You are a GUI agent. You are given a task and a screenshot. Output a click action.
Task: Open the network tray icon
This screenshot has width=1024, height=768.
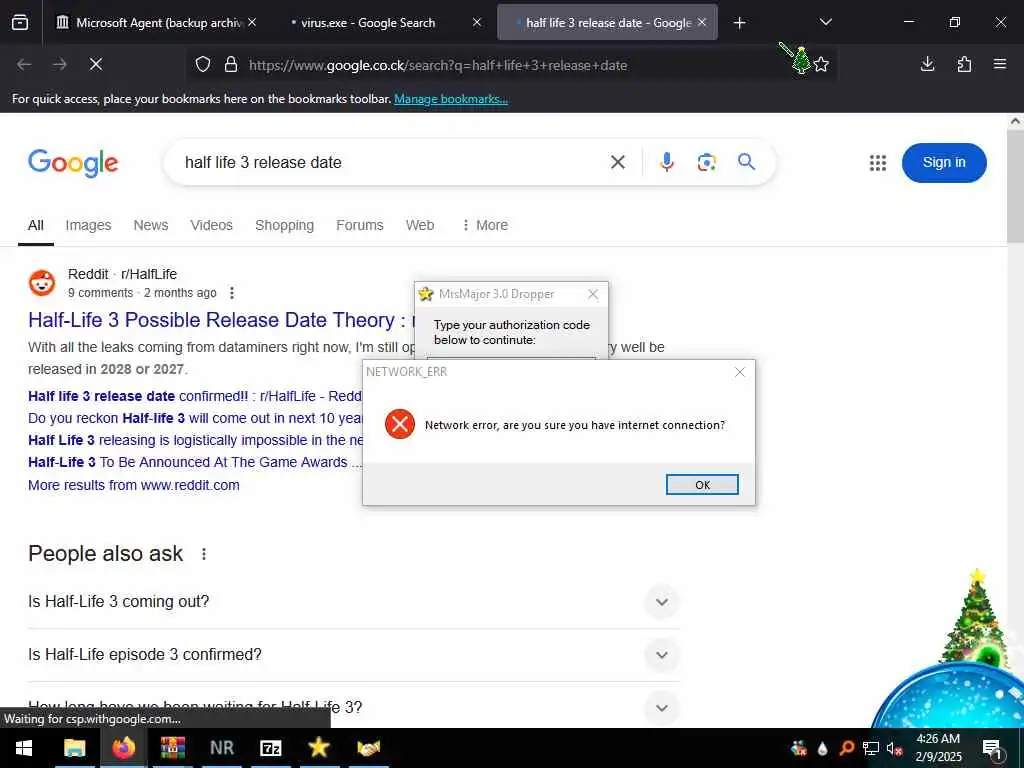[x=871, y=748]
